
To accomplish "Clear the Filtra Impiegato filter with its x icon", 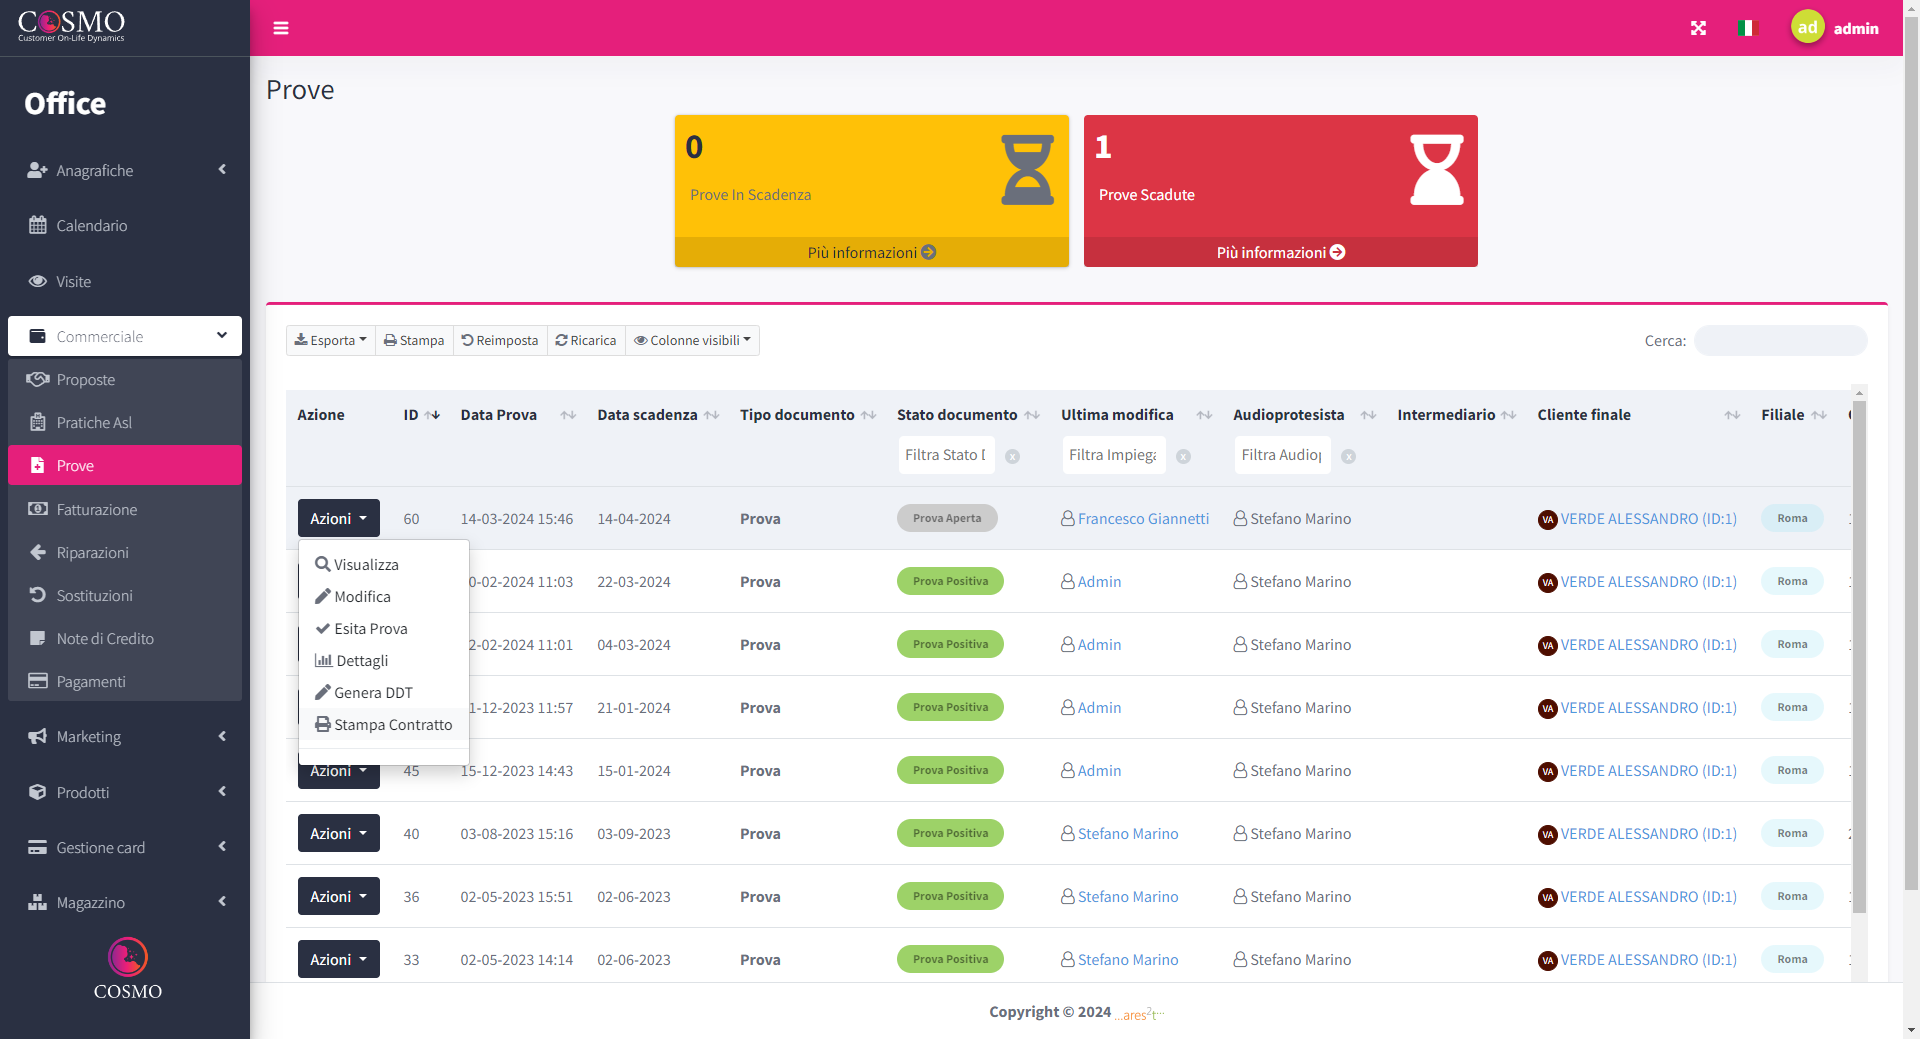I will point(1183,456).
